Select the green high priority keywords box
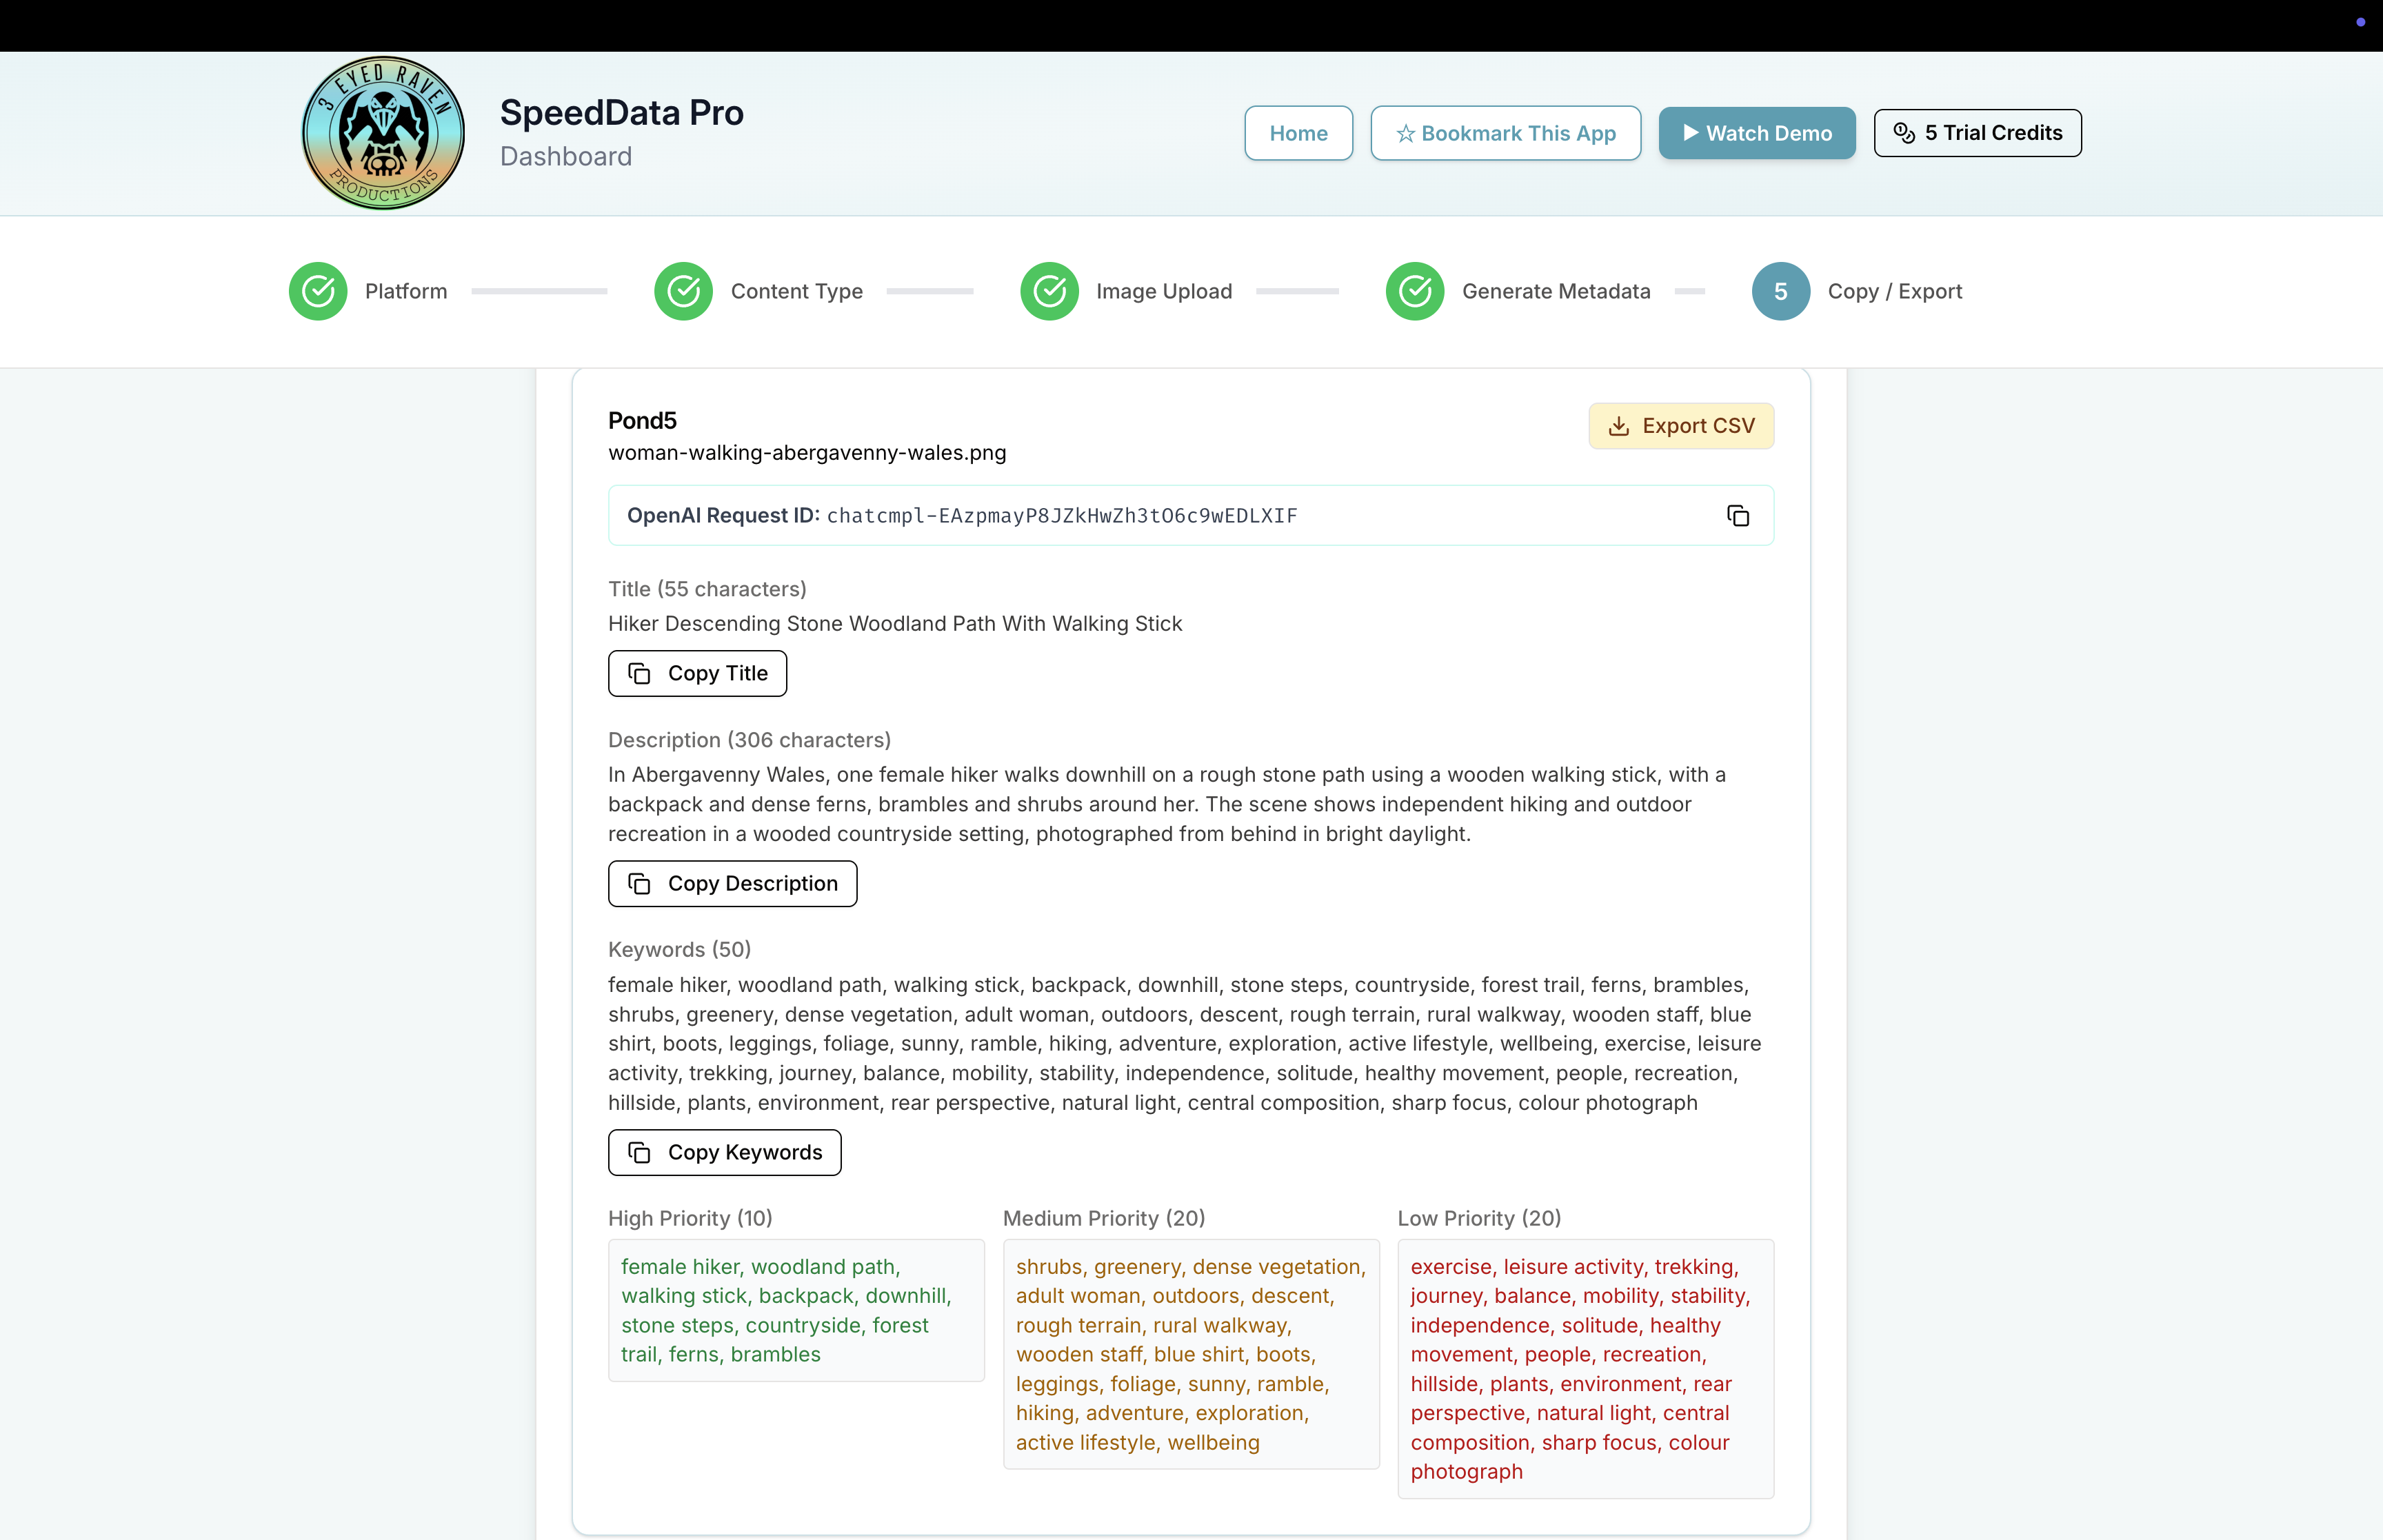The width and height of the screenshot is (2383, 1540). (796, 1311)
